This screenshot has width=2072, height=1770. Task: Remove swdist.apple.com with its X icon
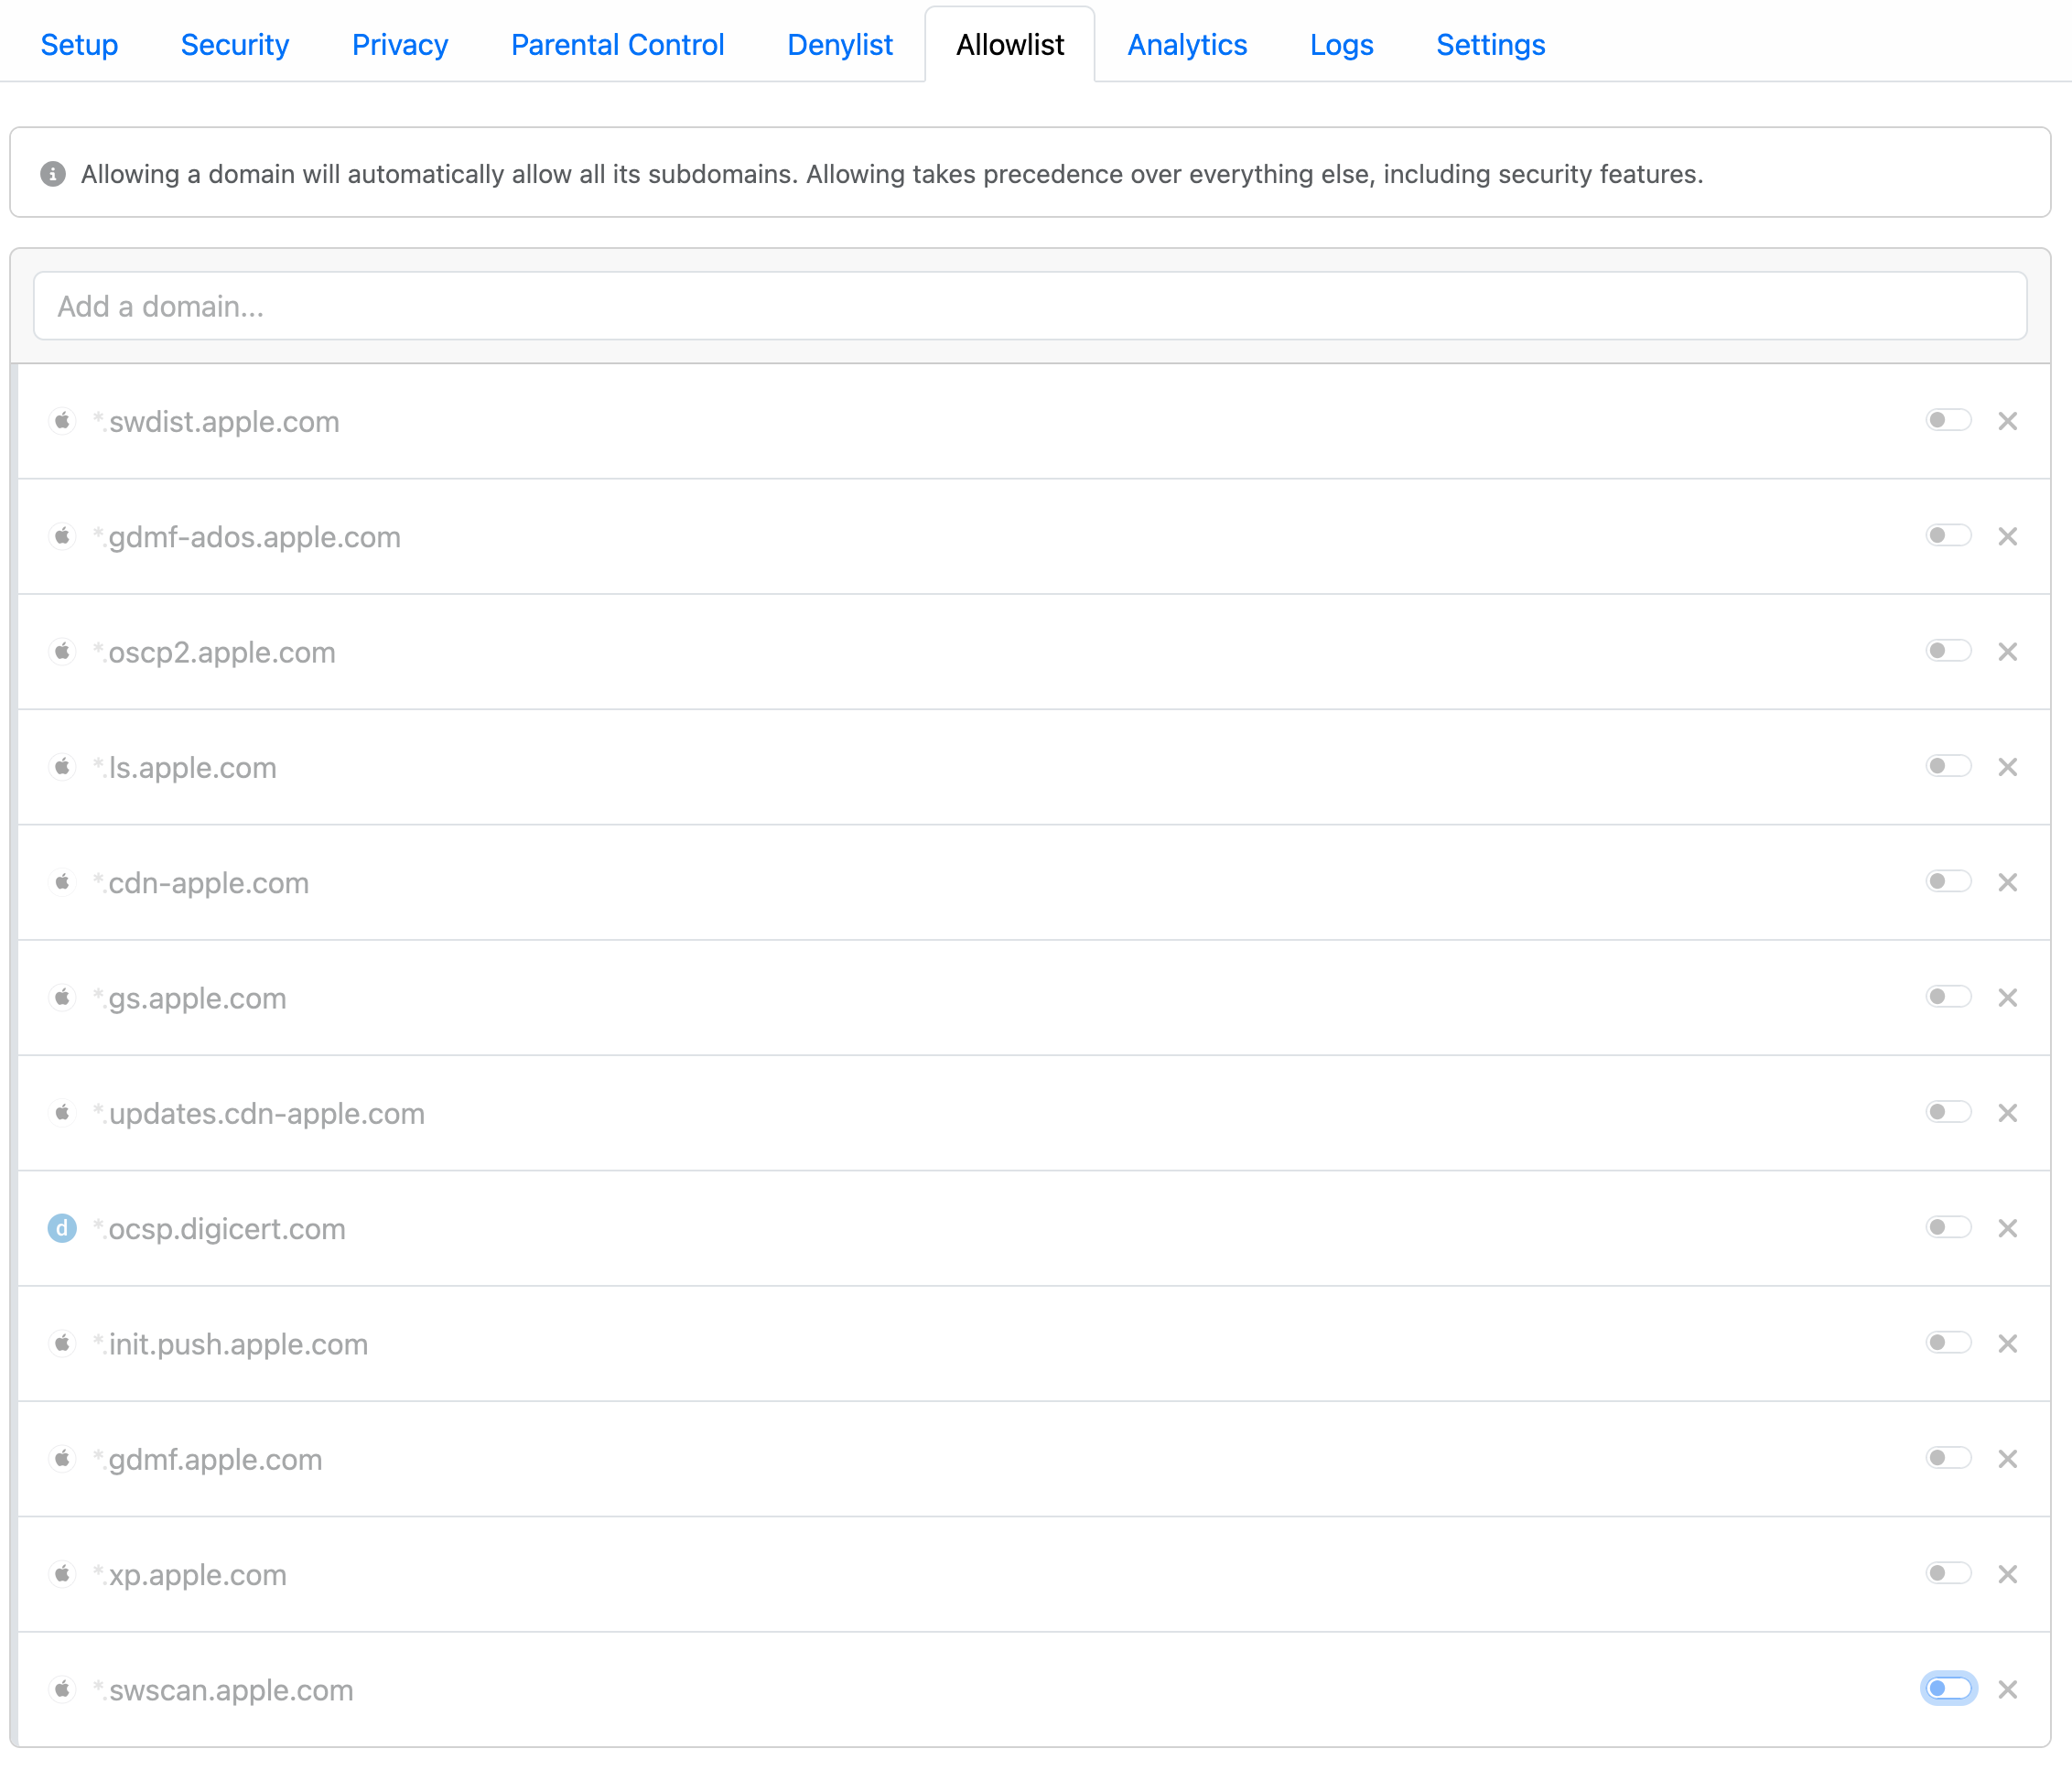2007,421
